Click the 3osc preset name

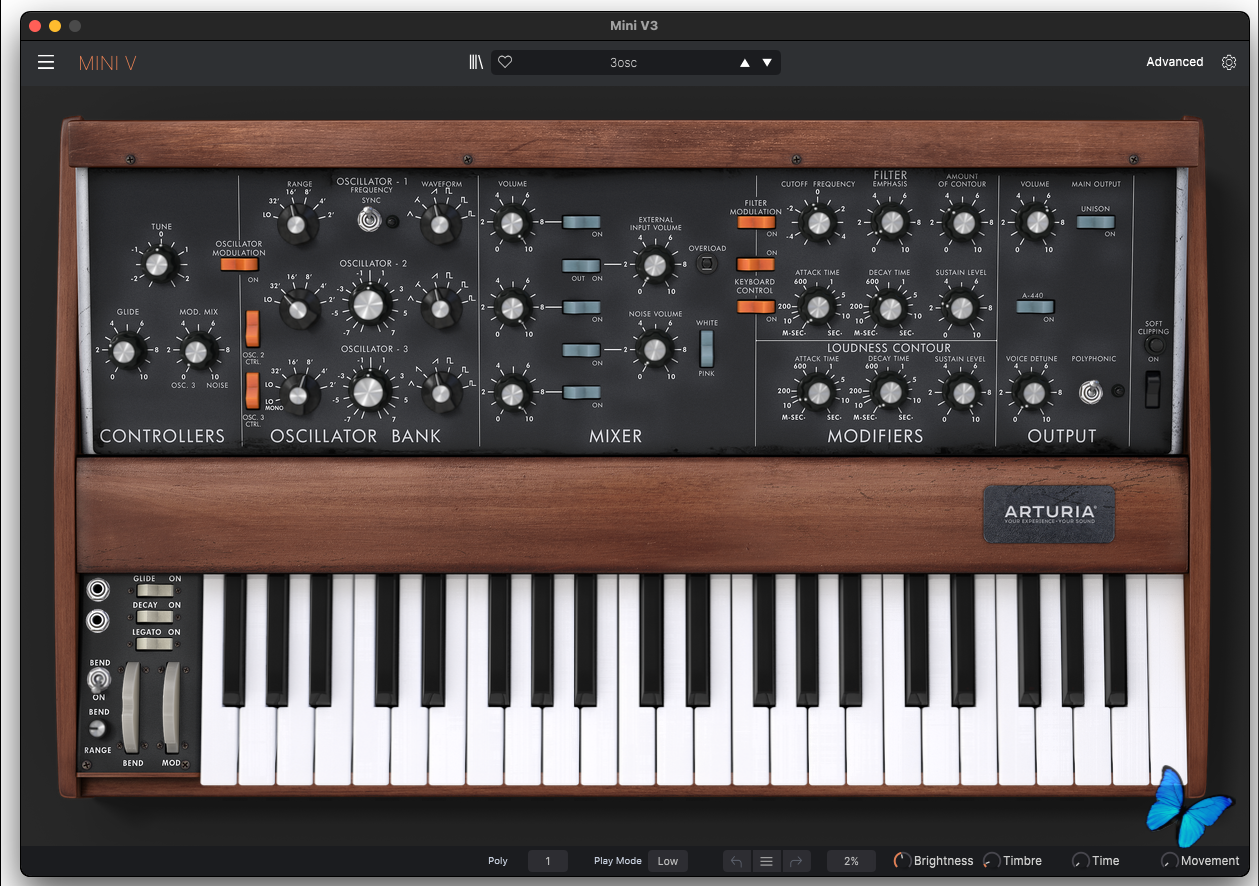point(623,63)
